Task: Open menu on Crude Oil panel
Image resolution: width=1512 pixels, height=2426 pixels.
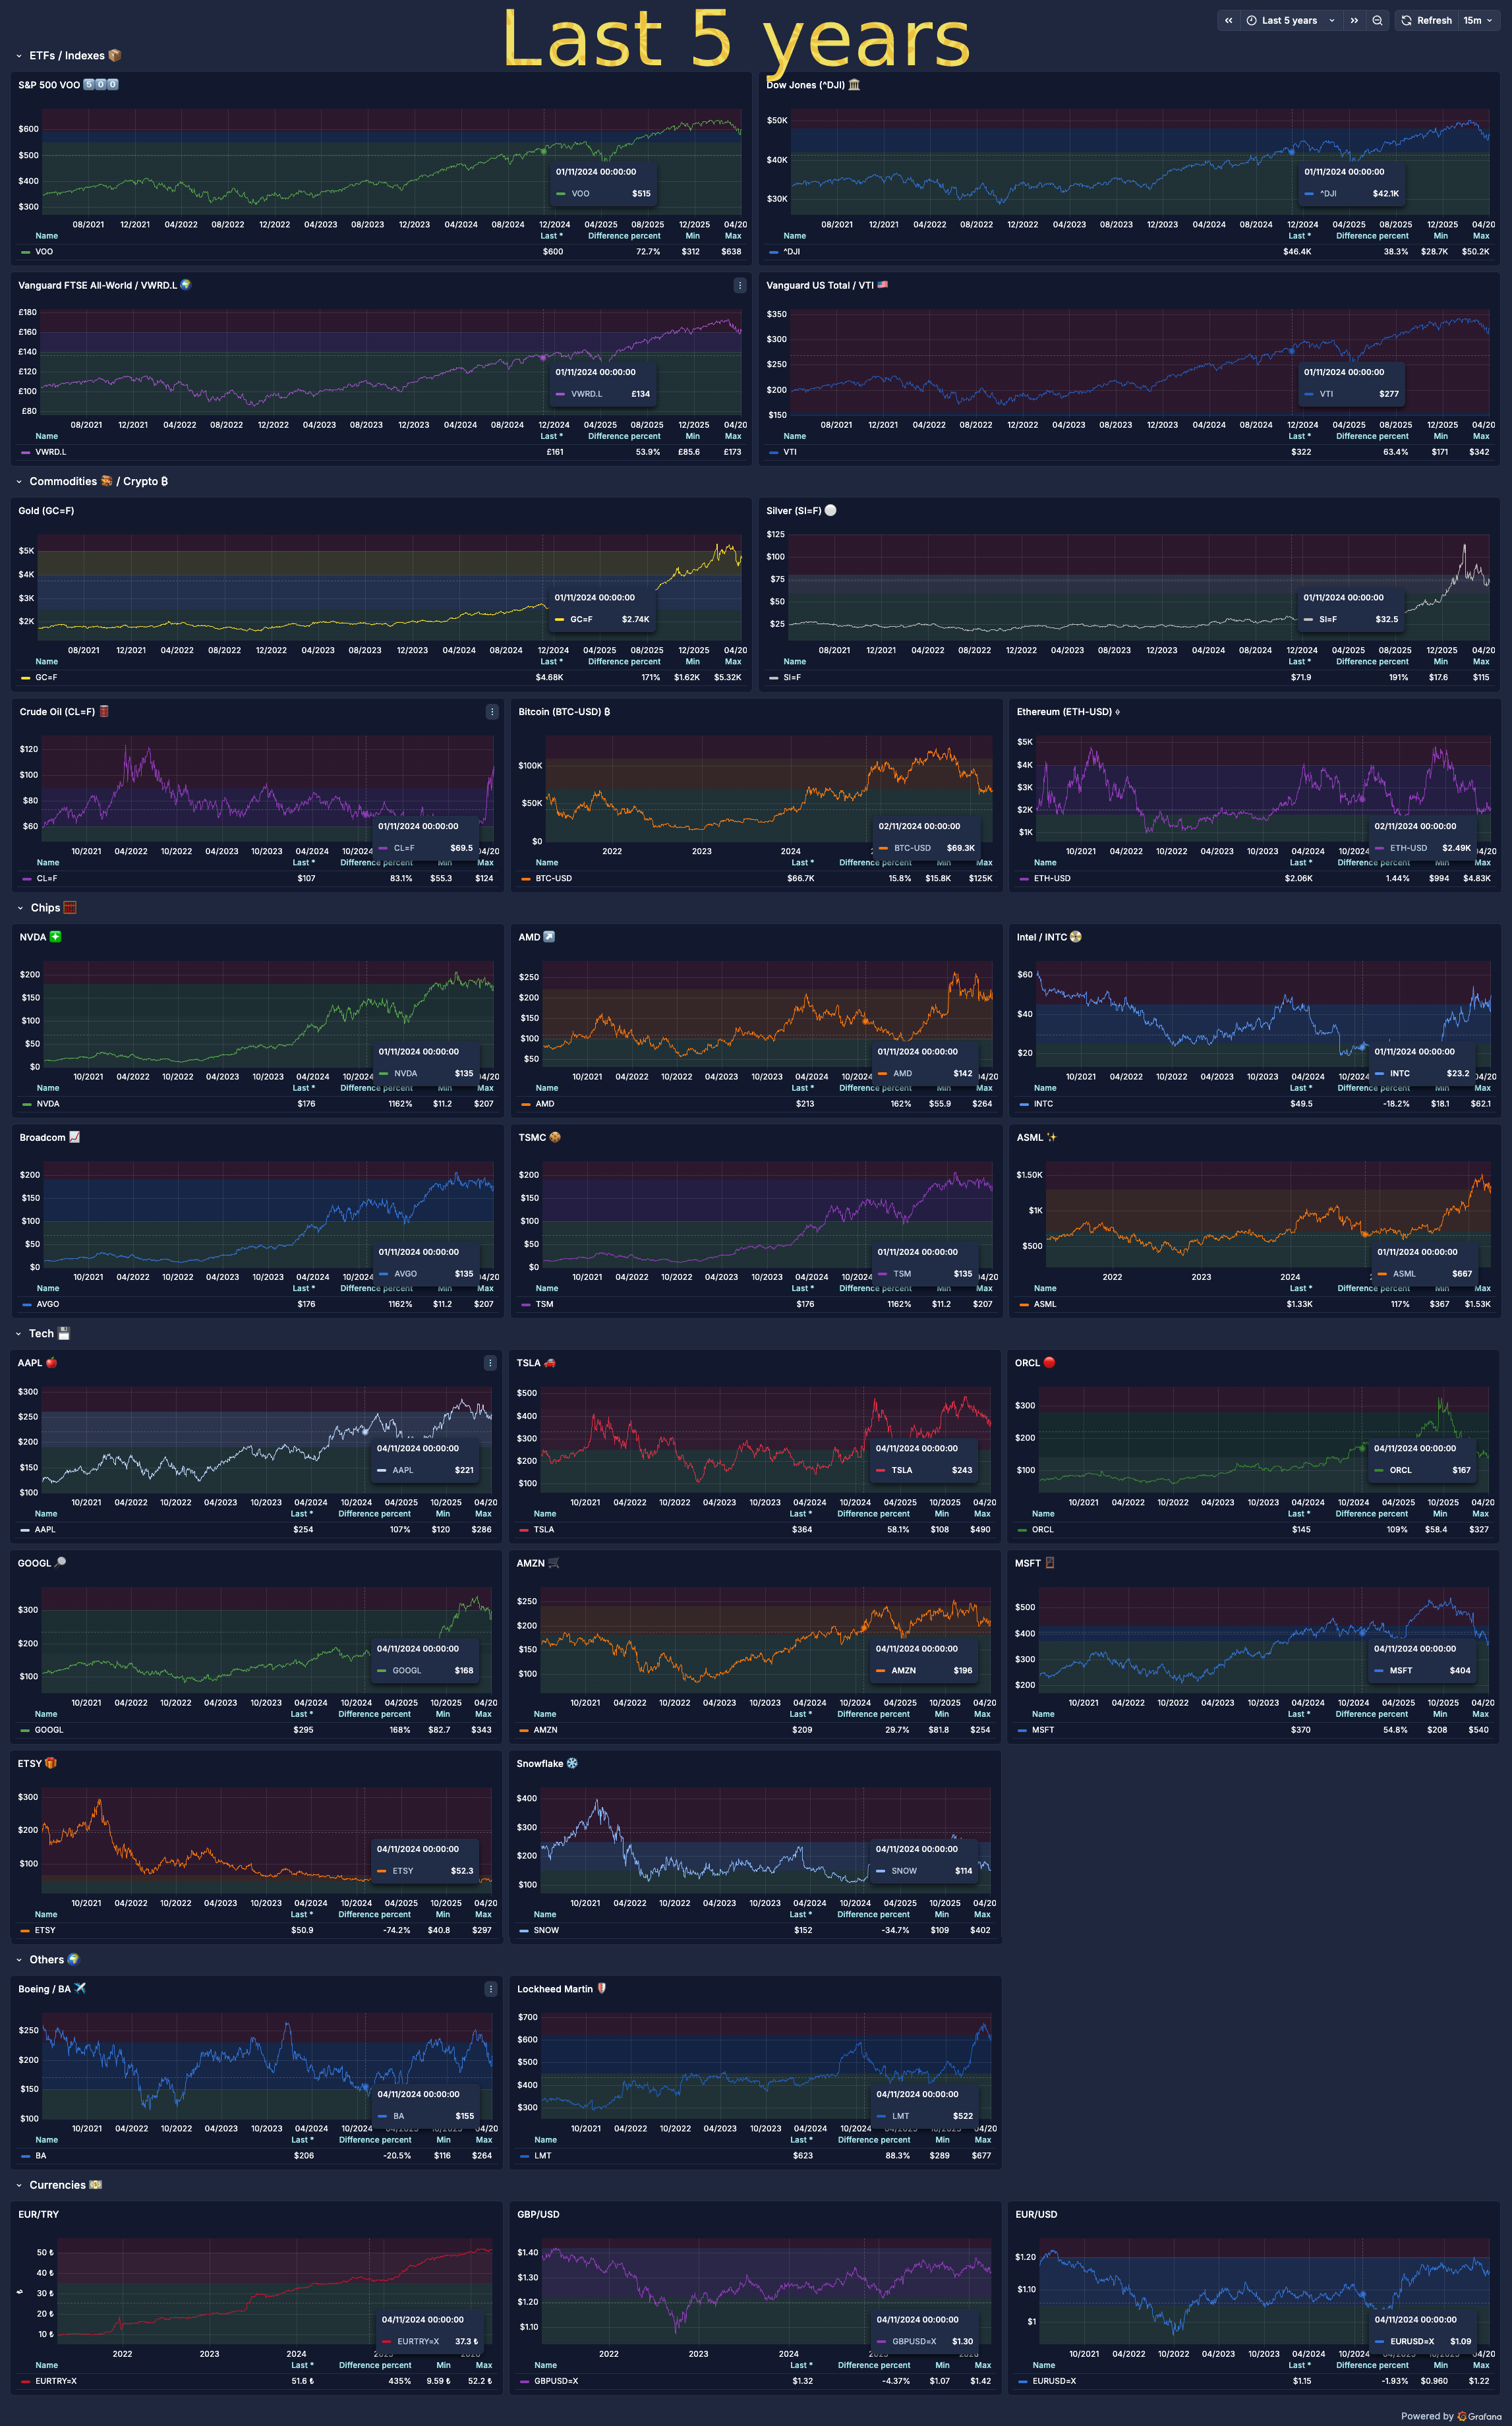Action: click(491, 712)
